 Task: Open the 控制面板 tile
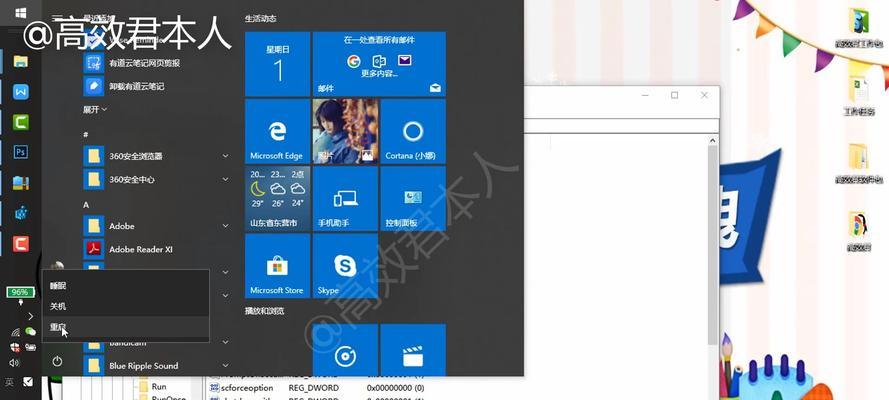pos(413,199)
